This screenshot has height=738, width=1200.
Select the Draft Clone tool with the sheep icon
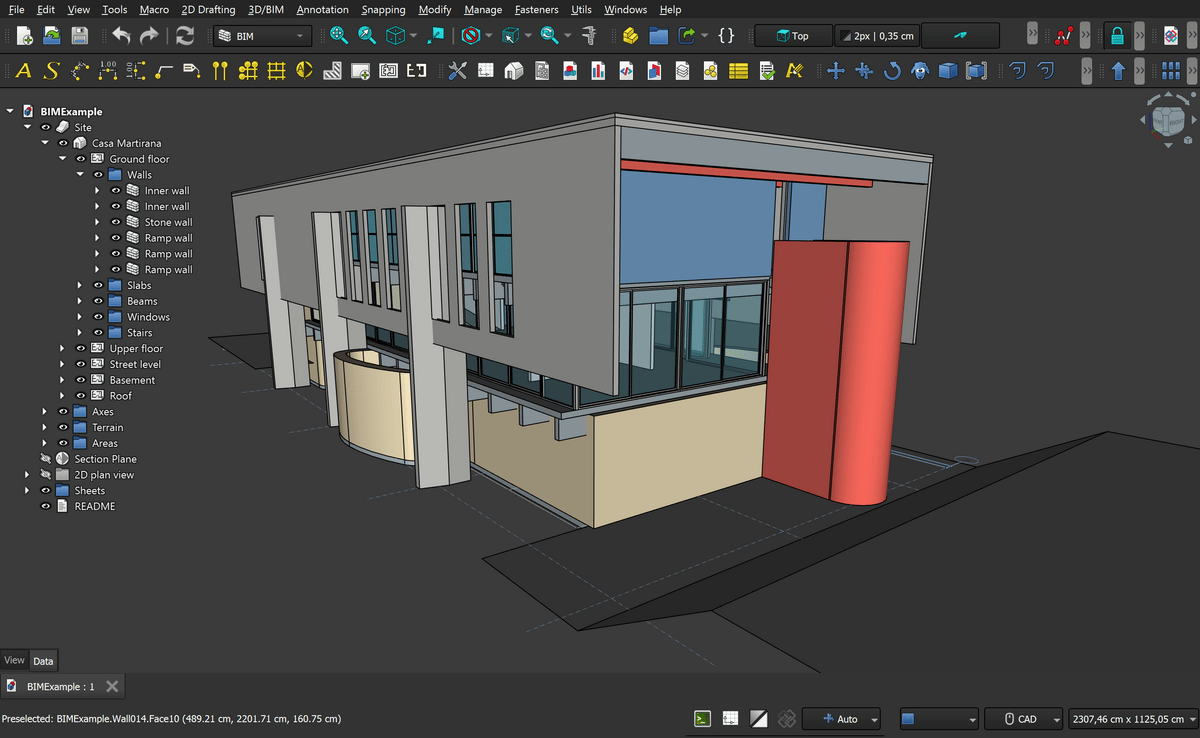[x=919, y=71]
